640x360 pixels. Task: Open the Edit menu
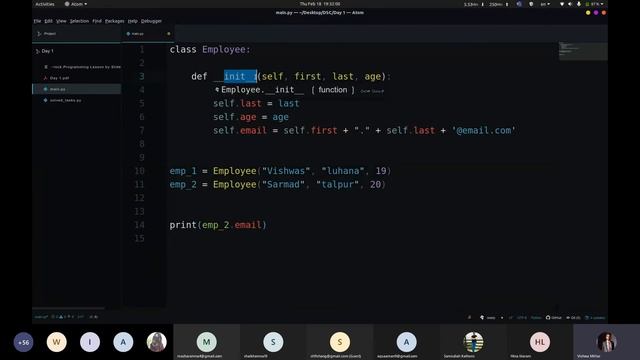point(48,21)
